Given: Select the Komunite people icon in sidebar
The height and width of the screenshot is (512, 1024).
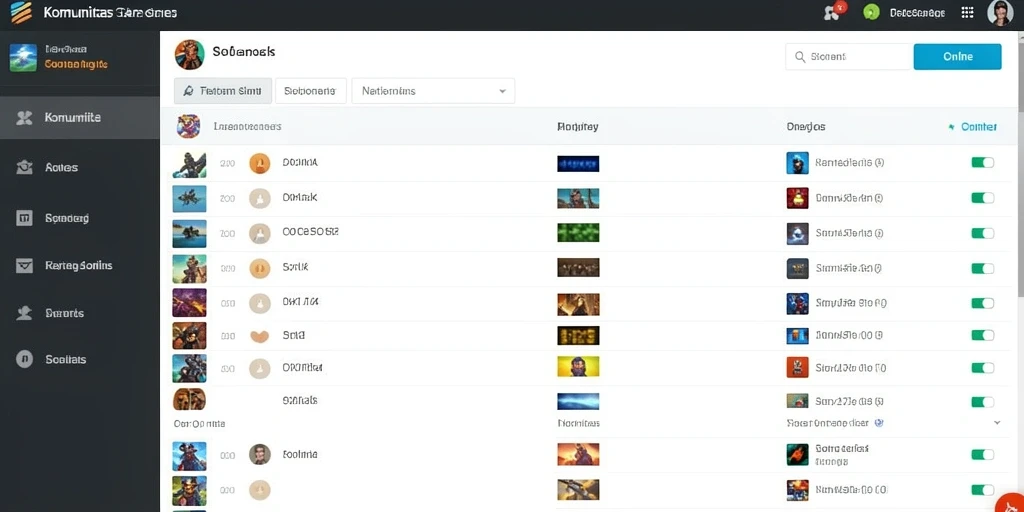Looking at the screenshot, I should 24,118.
